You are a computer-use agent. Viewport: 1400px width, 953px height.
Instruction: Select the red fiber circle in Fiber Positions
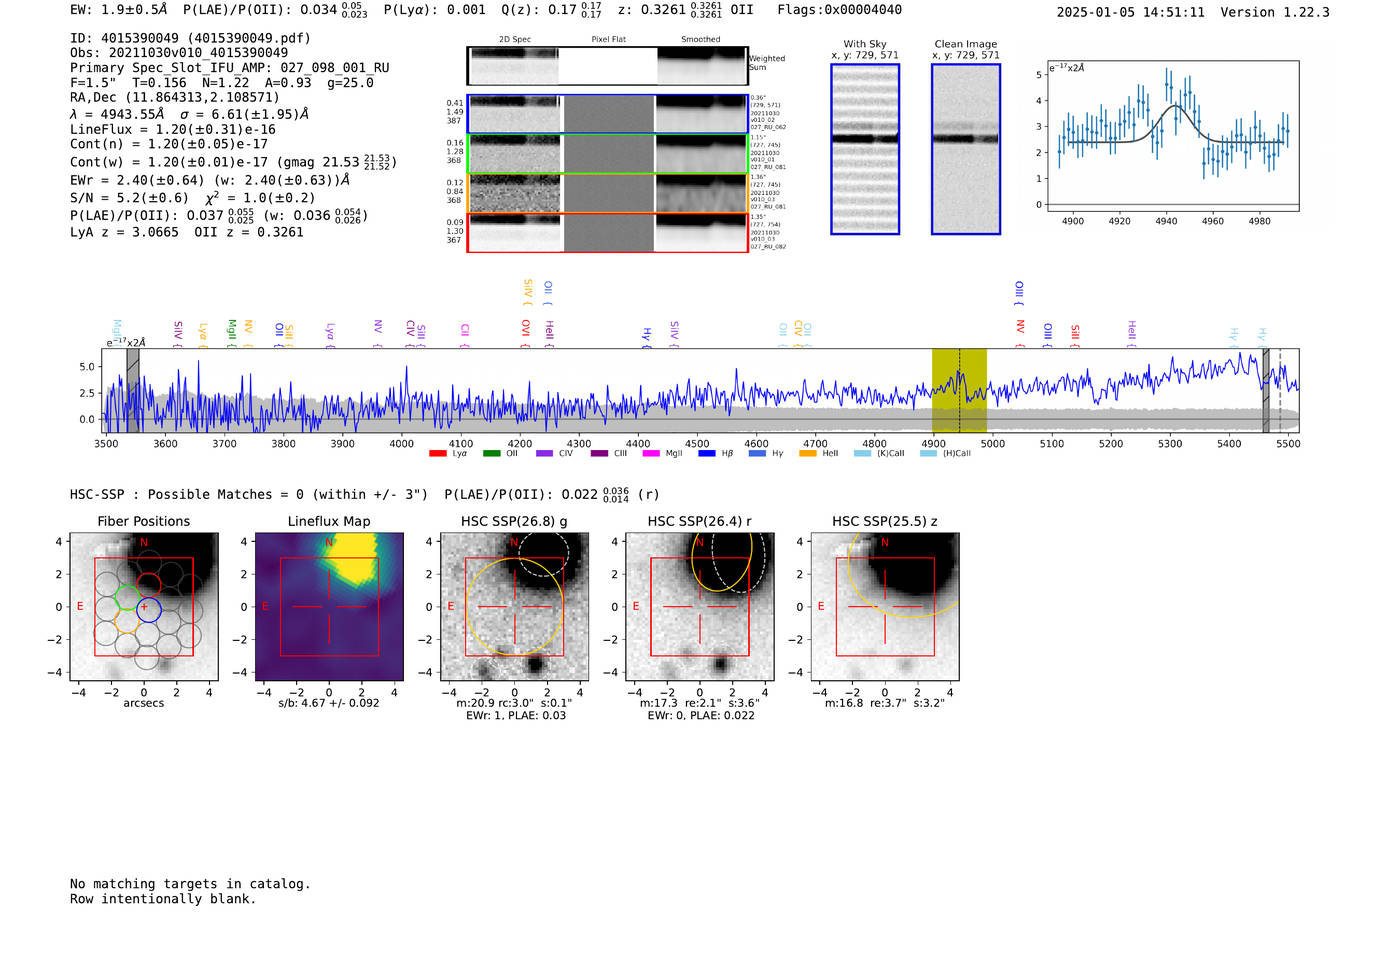coord(148,584)
